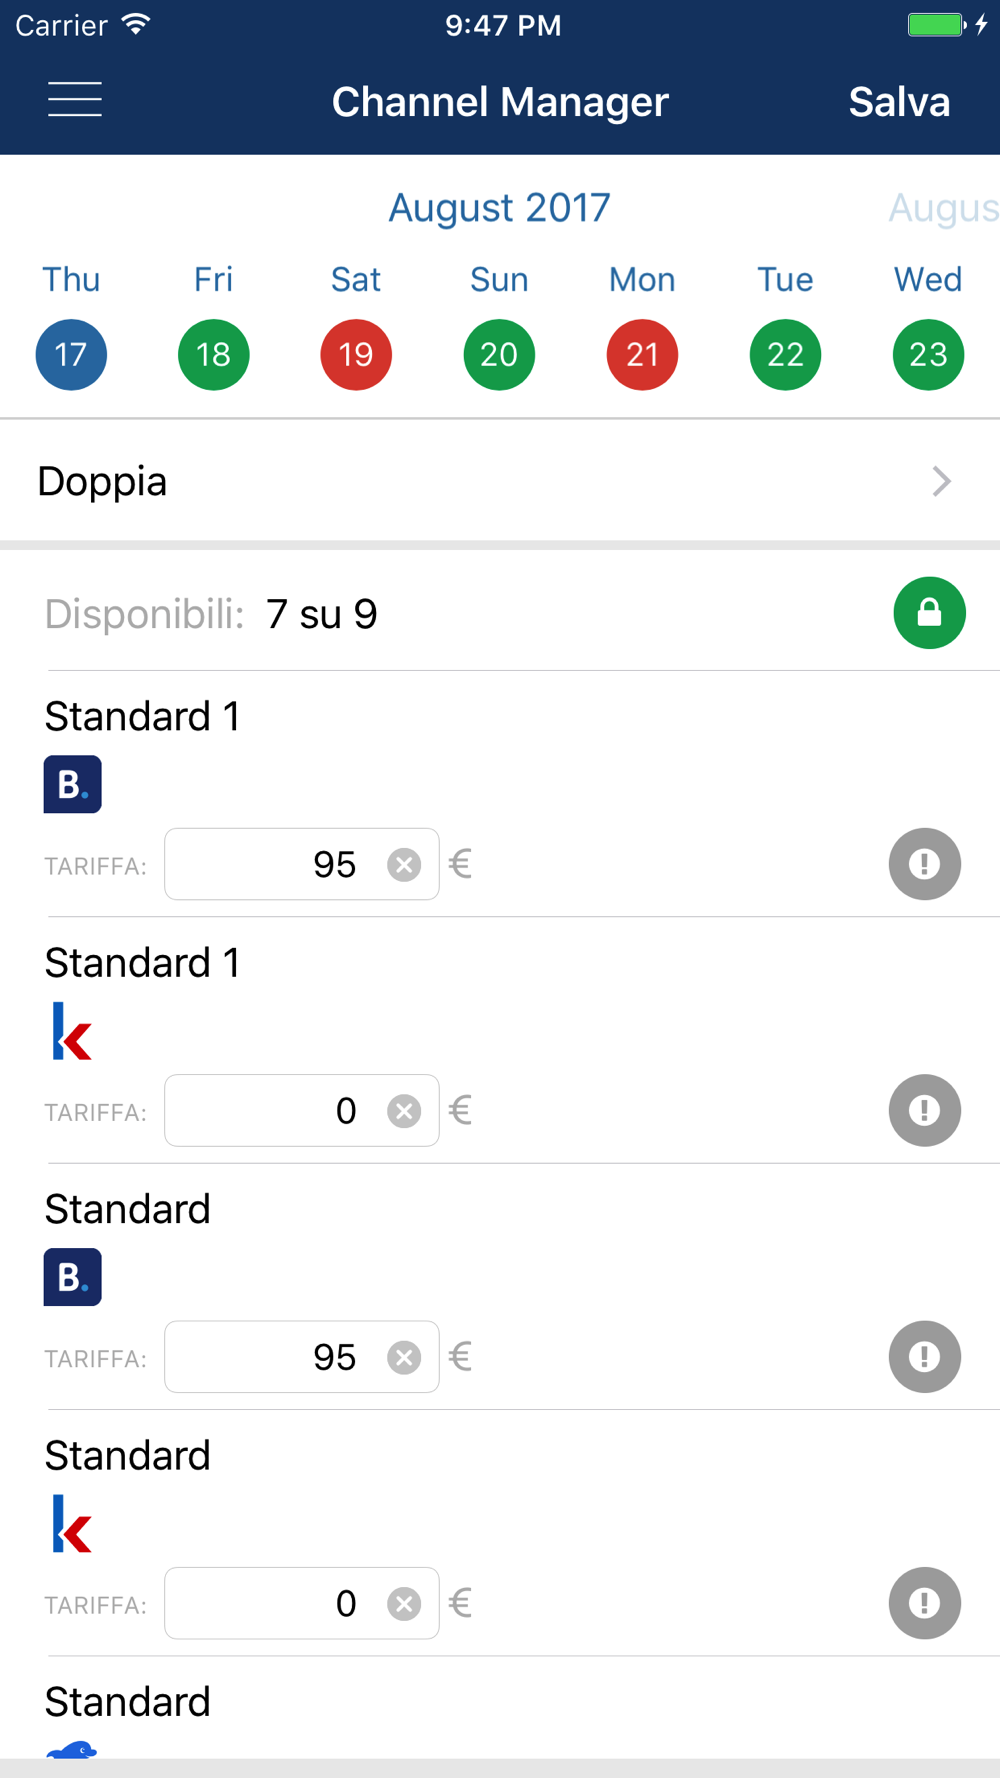
Task: Go to next week faded August label
Action: pyautogui.click(x=944, y=208)
